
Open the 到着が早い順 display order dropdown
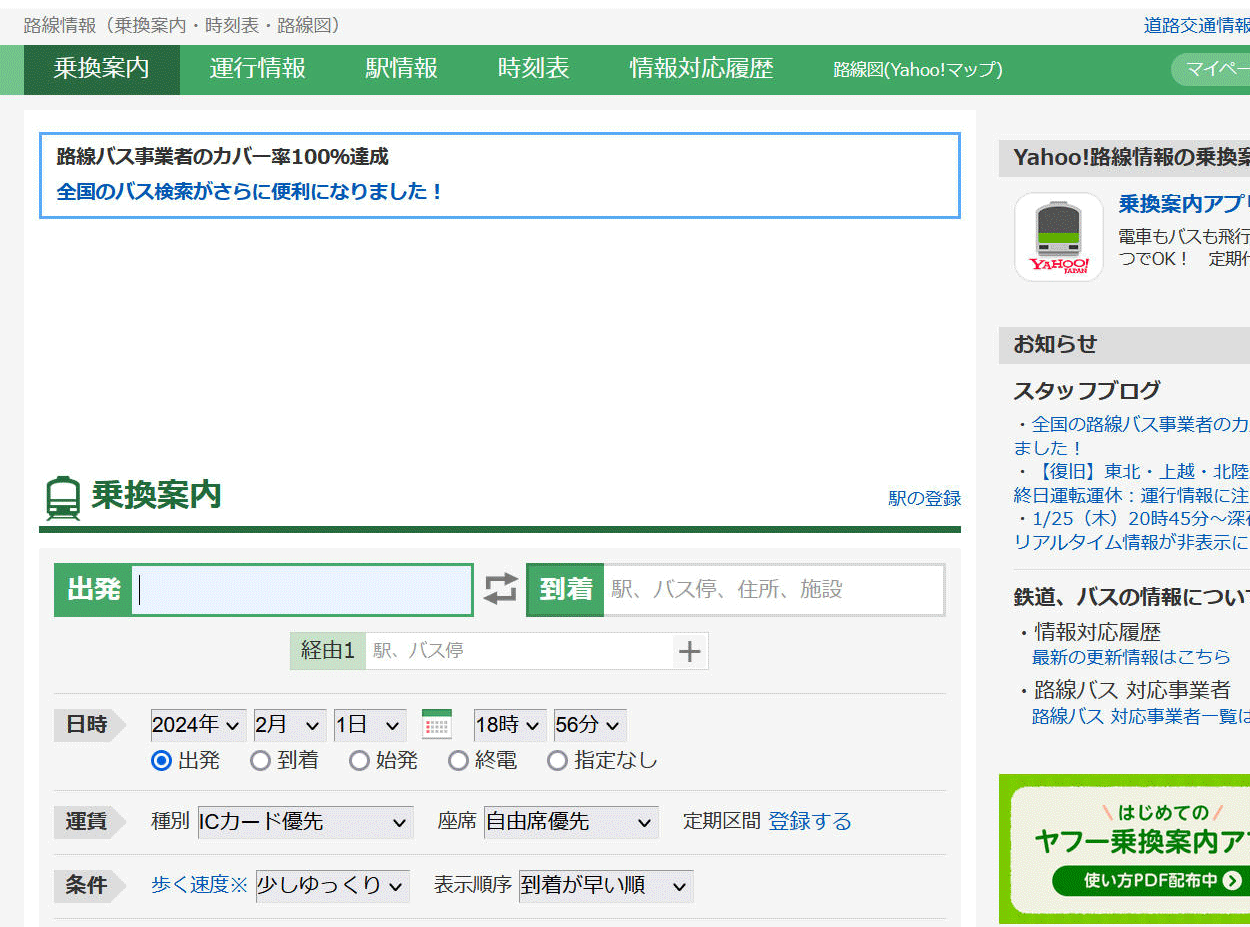(x=605, y=886)
